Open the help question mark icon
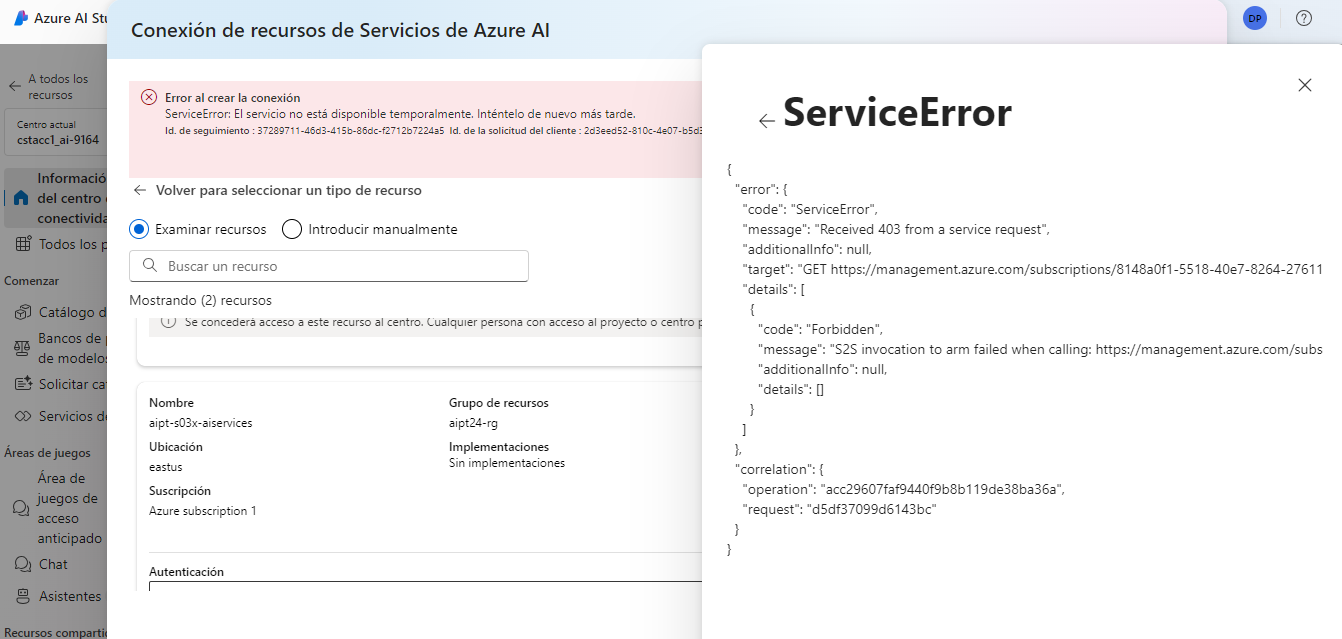Screen dimensions: 1342x639 pyautogui.click(x=1304, y=18)
